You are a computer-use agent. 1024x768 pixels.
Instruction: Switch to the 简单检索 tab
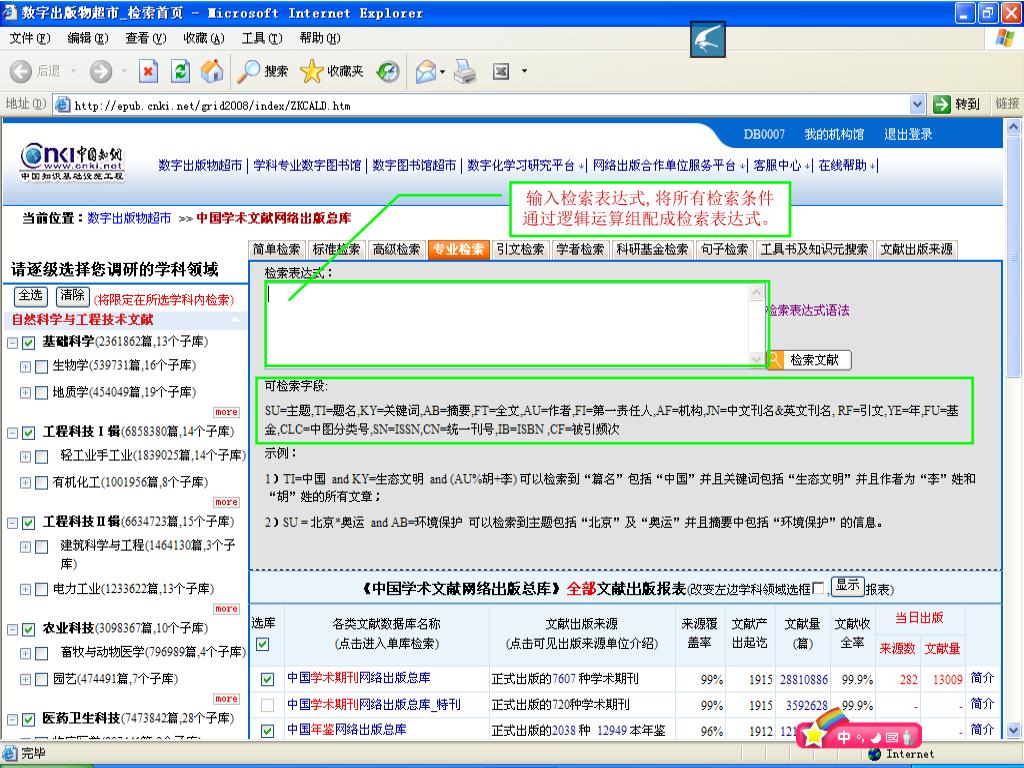tap(276, 249)
